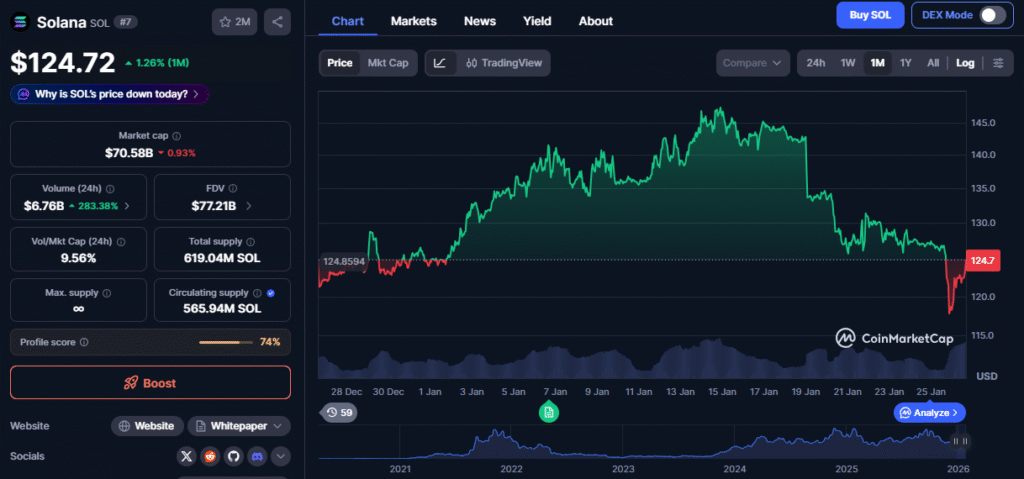Click the share icon next to Solana

[x=277, y=21]
